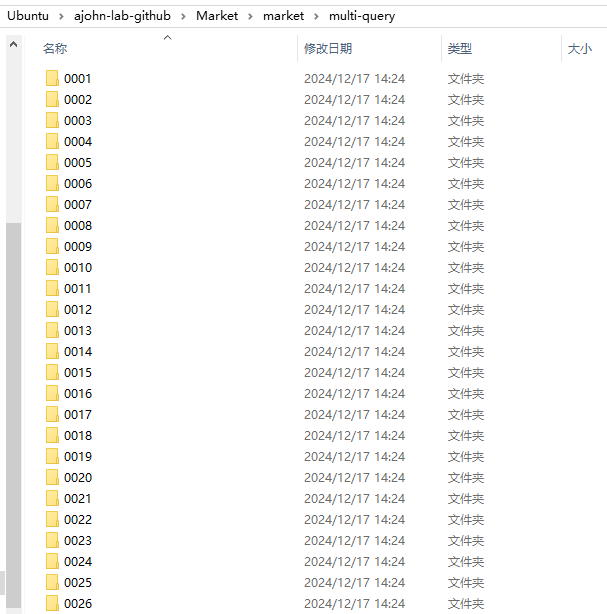
Task: Select the 0021 folder icon
Action: click(x=52, y=498)
